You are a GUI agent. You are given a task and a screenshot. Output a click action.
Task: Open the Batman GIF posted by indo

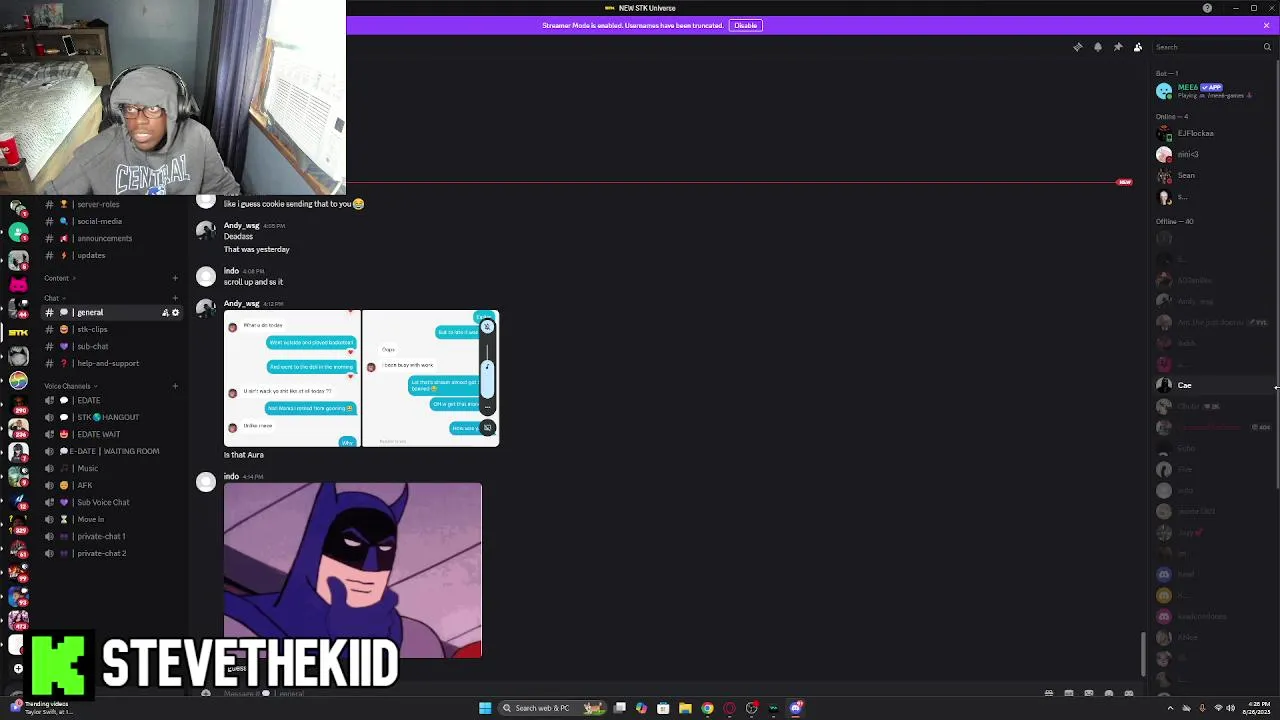pyautogui.click(x=353, y=570)
